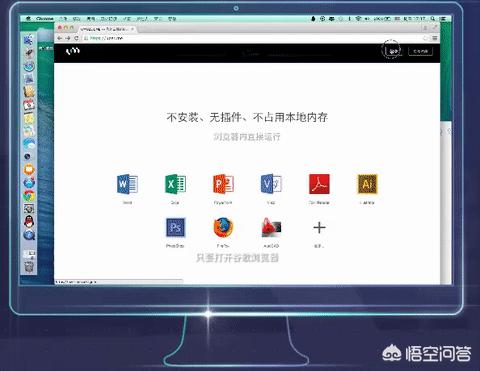Click the login button in the header
Image resolution: width=480 pixels, height=371 pixels.
coord(394,51)
